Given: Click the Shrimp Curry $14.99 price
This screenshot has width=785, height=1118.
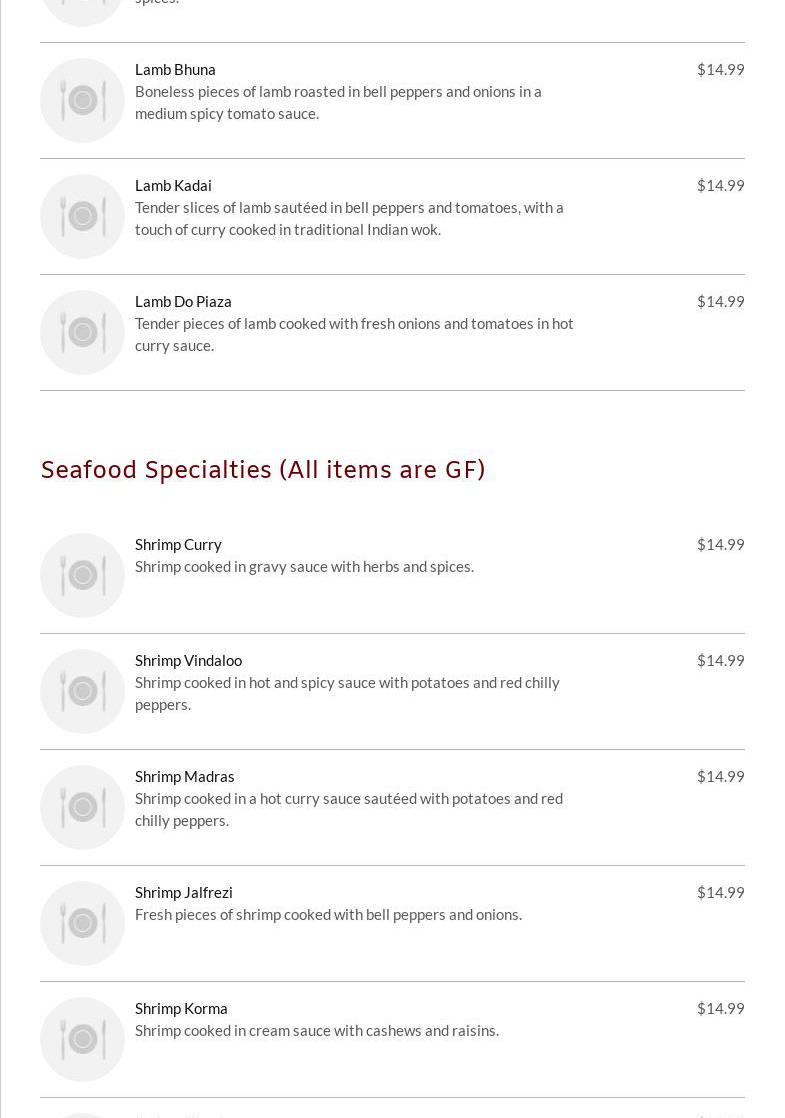Looking at the screenshot, I should (720, 544).
